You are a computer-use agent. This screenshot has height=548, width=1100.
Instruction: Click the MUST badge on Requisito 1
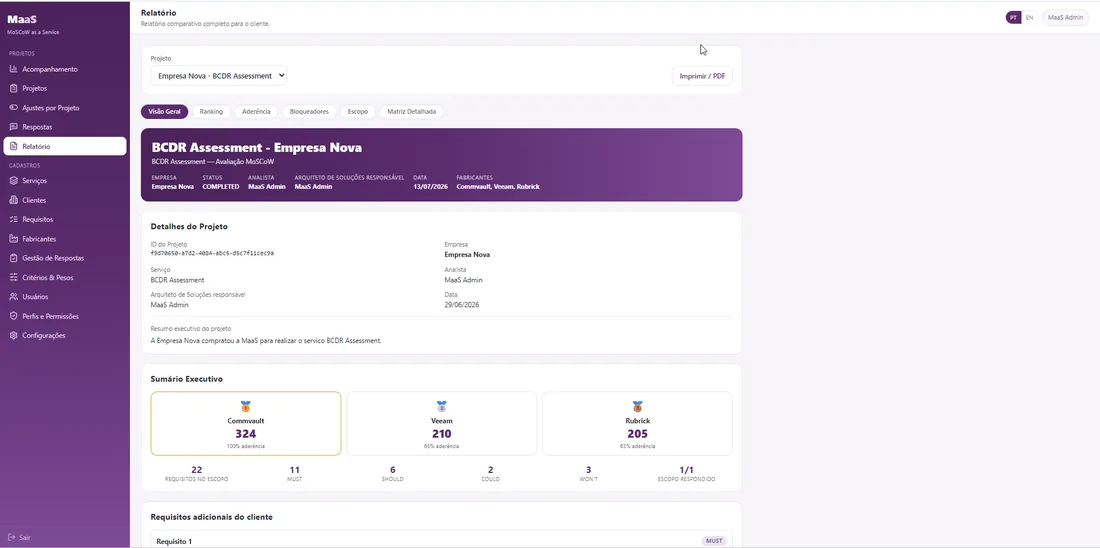click(x=712, y=541)
